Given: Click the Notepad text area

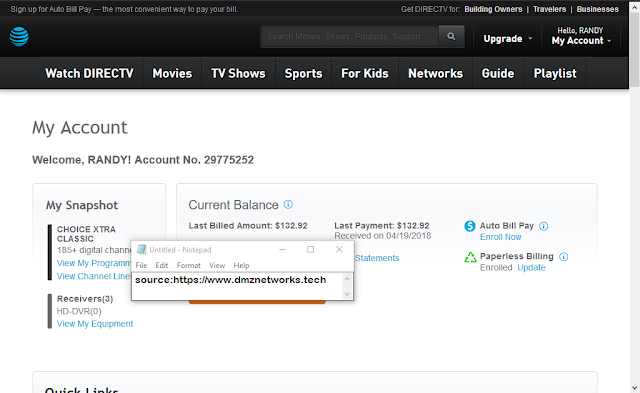Looking at the screenshot, I should click(237, 286).
